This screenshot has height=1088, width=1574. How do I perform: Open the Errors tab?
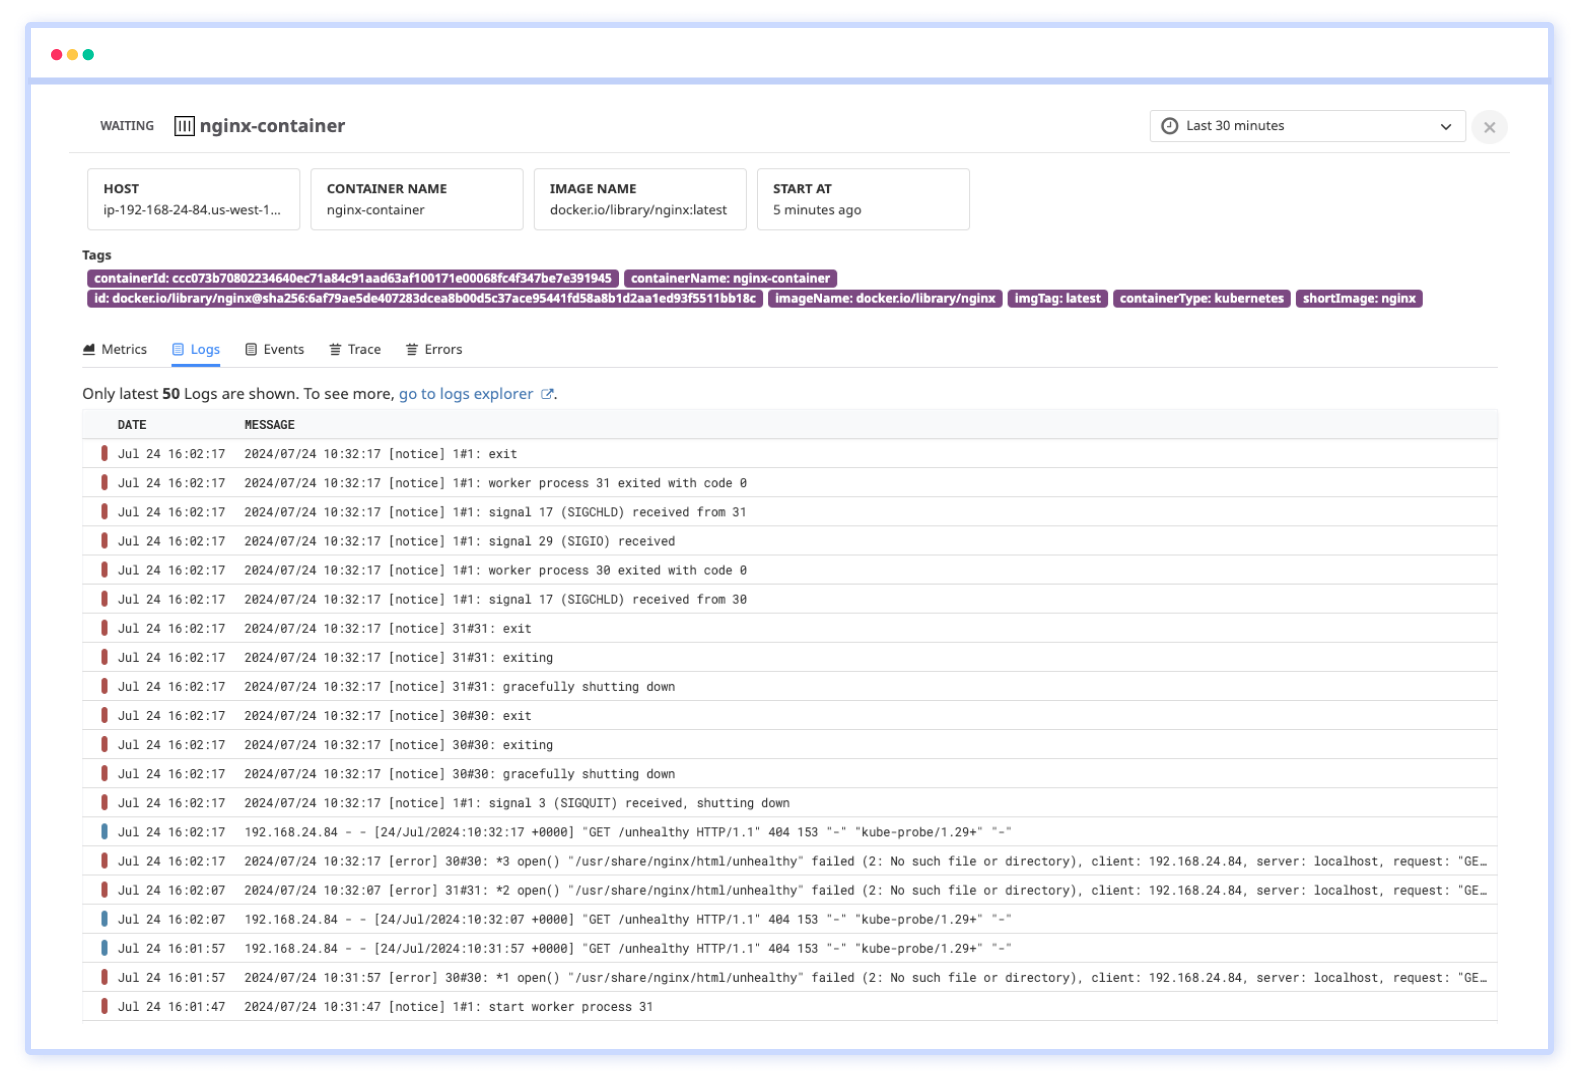click(x=442, y=349)
